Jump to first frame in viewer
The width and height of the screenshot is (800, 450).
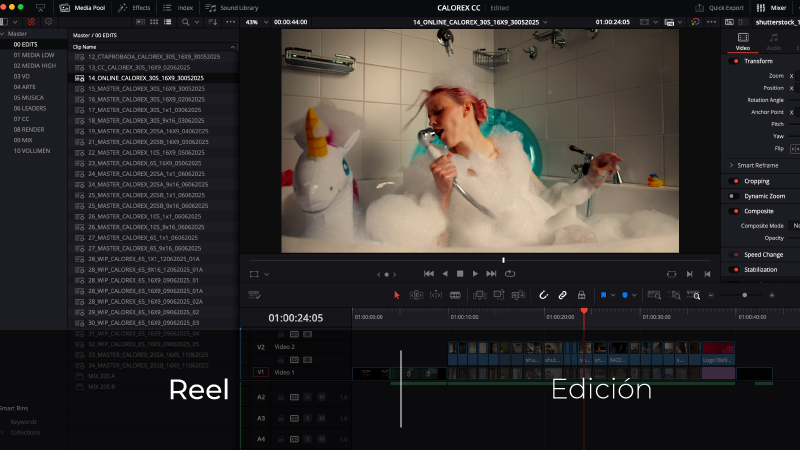429,274
